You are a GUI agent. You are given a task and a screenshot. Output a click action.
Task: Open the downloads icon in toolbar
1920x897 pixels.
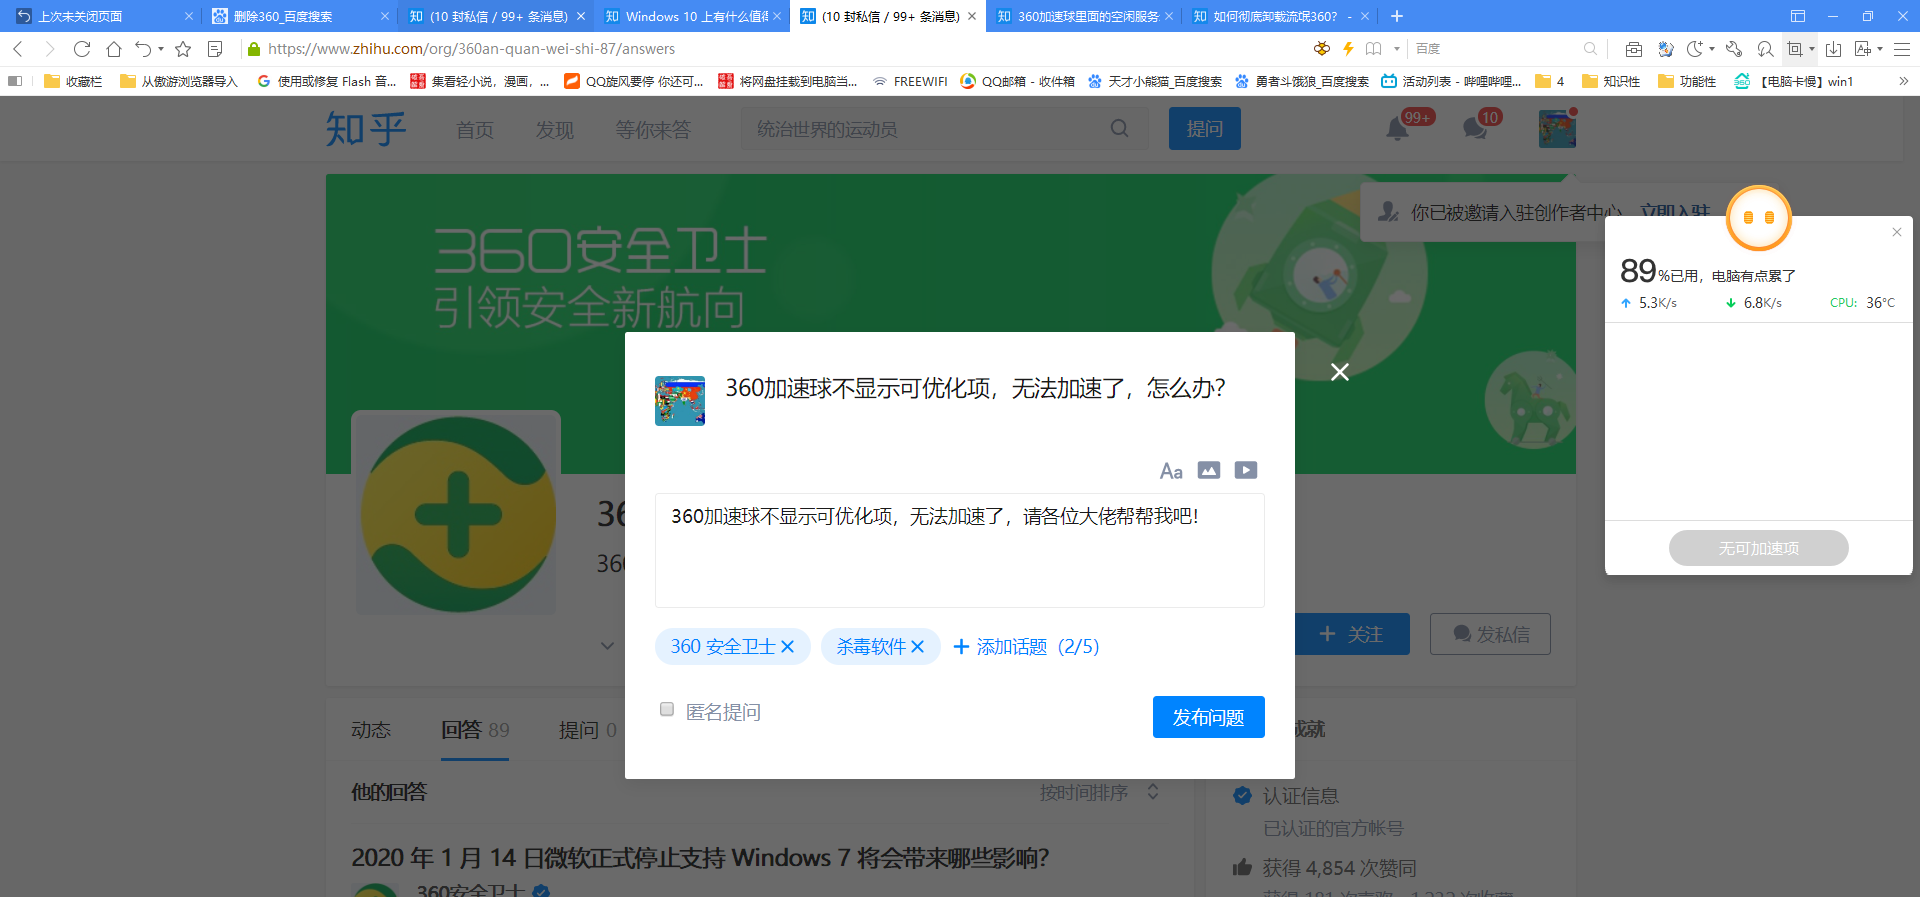(1833, 49)
